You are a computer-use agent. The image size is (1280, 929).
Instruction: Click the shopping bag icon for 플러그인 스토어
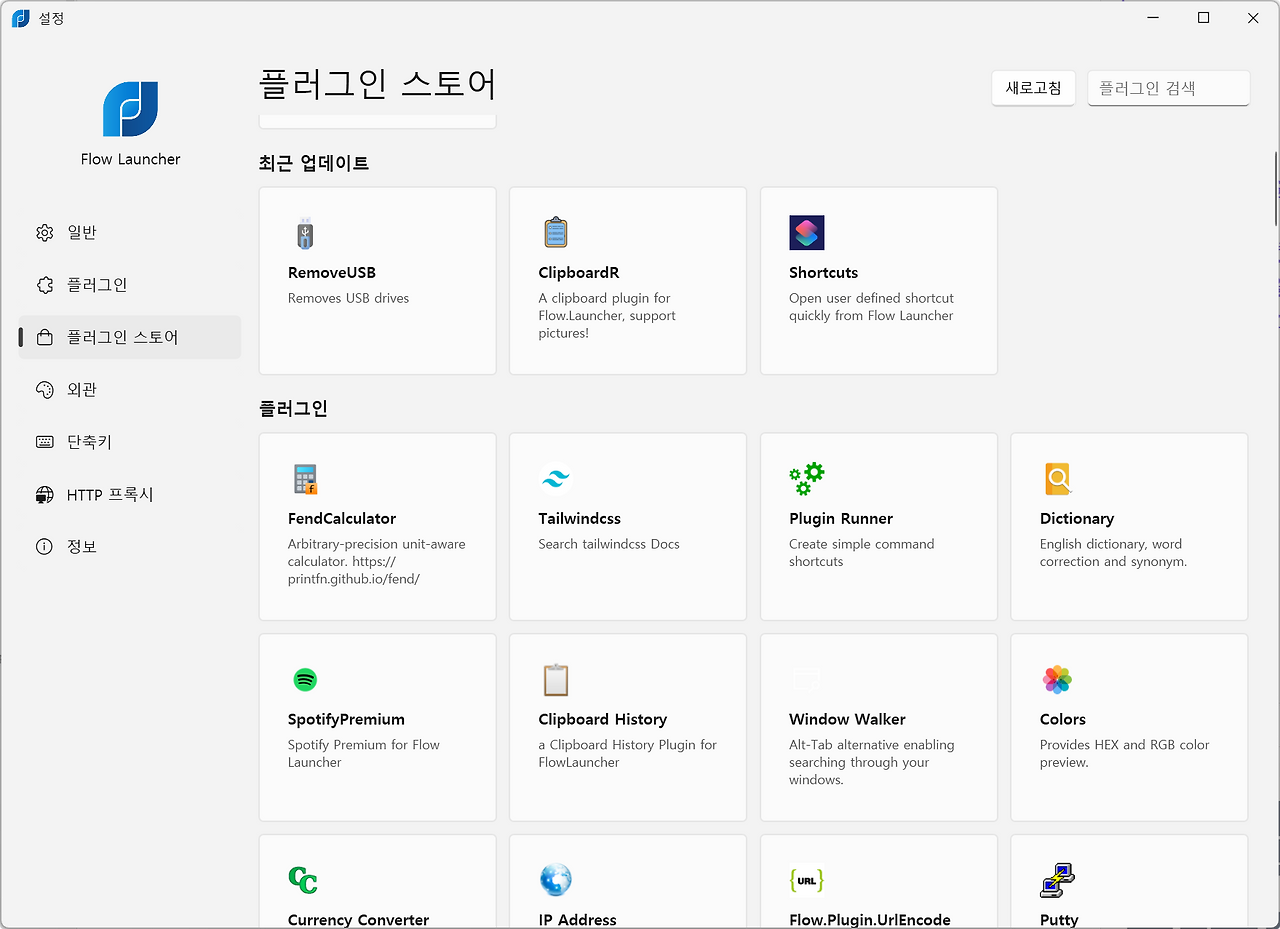coord(44,338)
